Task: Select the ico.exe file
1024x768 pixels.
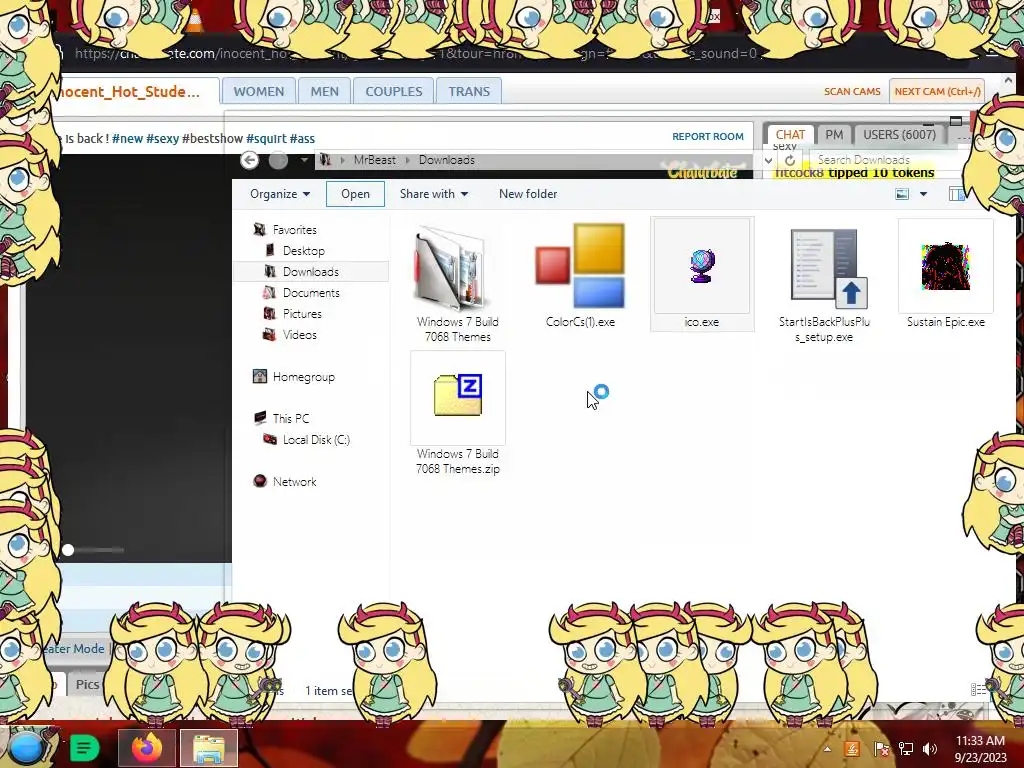Action: point(701,274)
